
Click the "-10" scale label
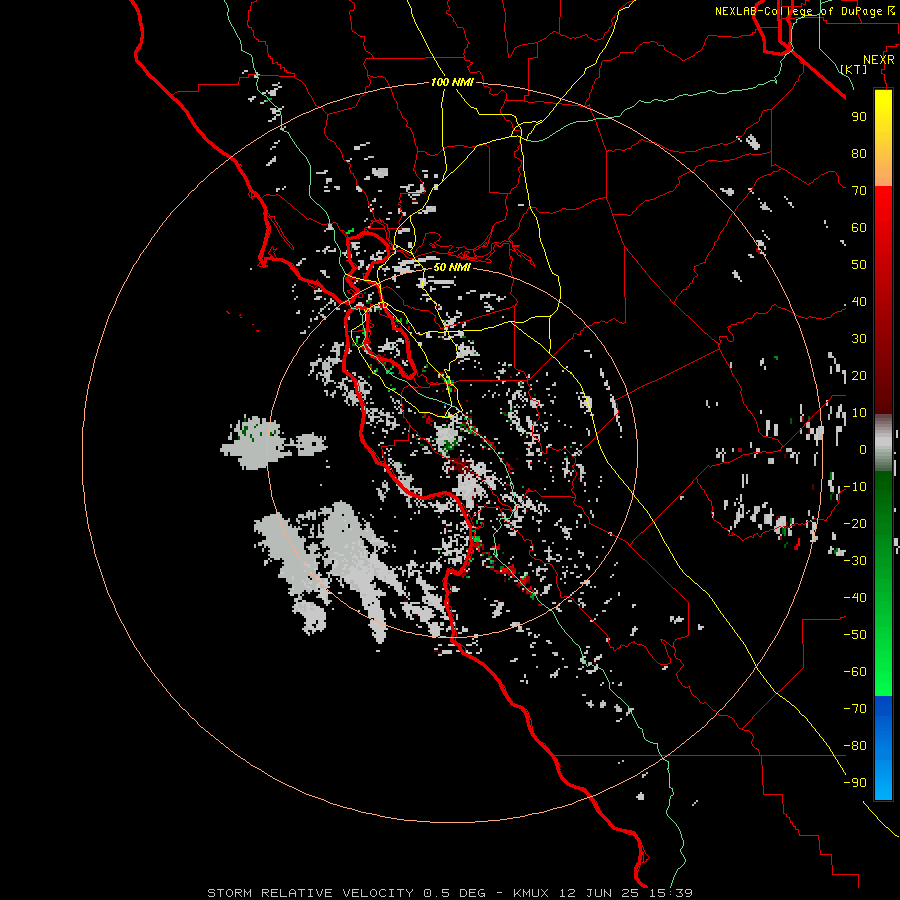pyautogui.click(x=855, y=487)
